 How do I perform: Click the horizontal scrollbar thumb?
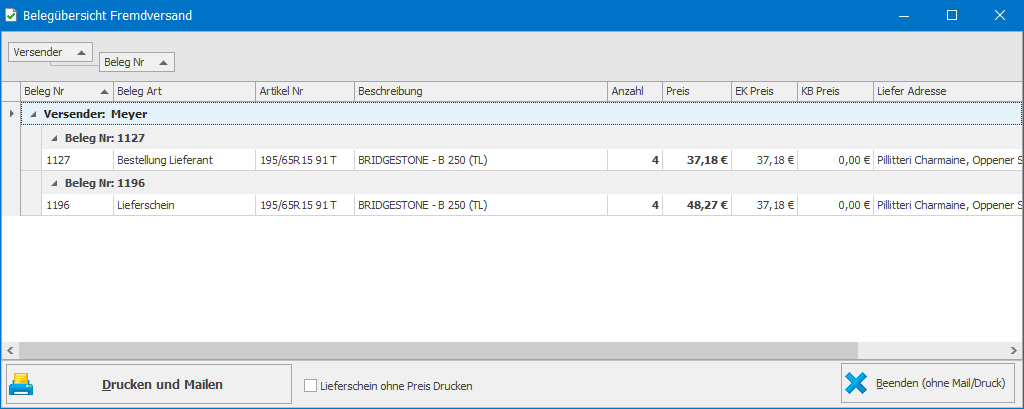point(430,351)
